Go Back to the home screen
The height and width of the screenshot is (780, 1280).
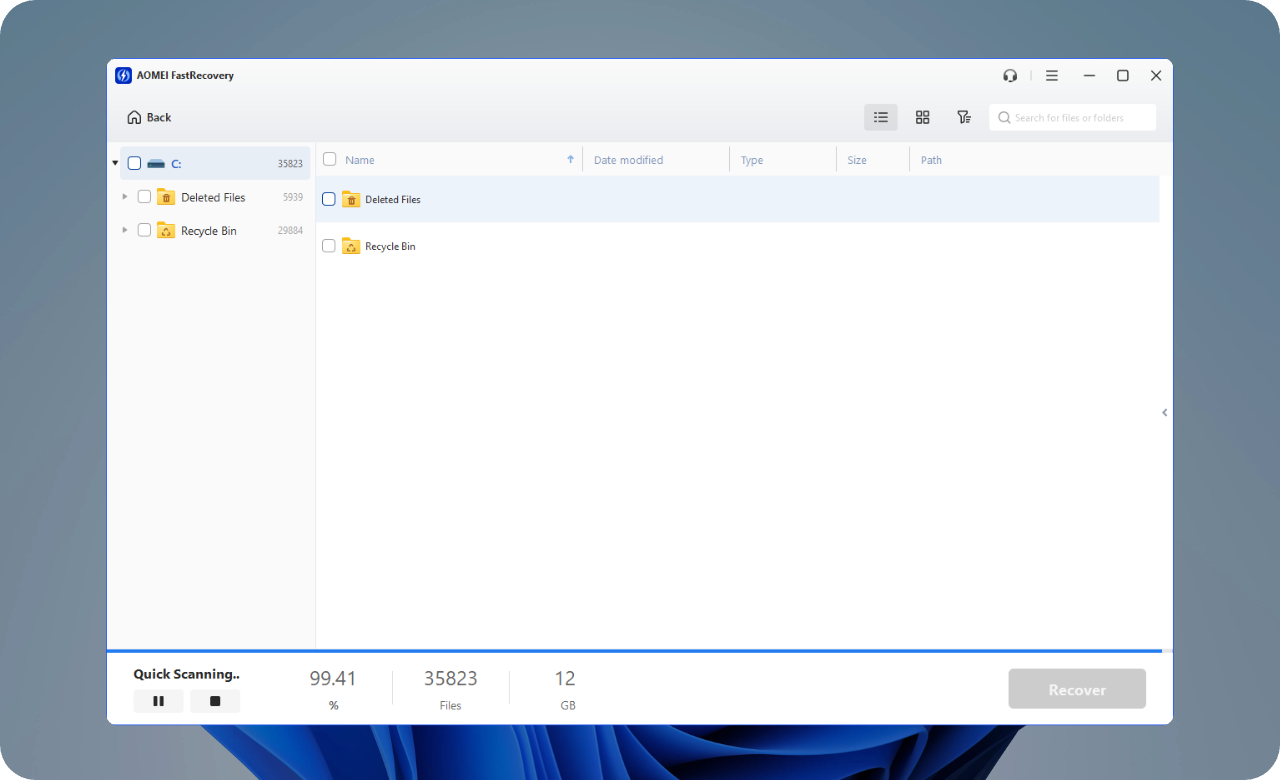[149, 117]
